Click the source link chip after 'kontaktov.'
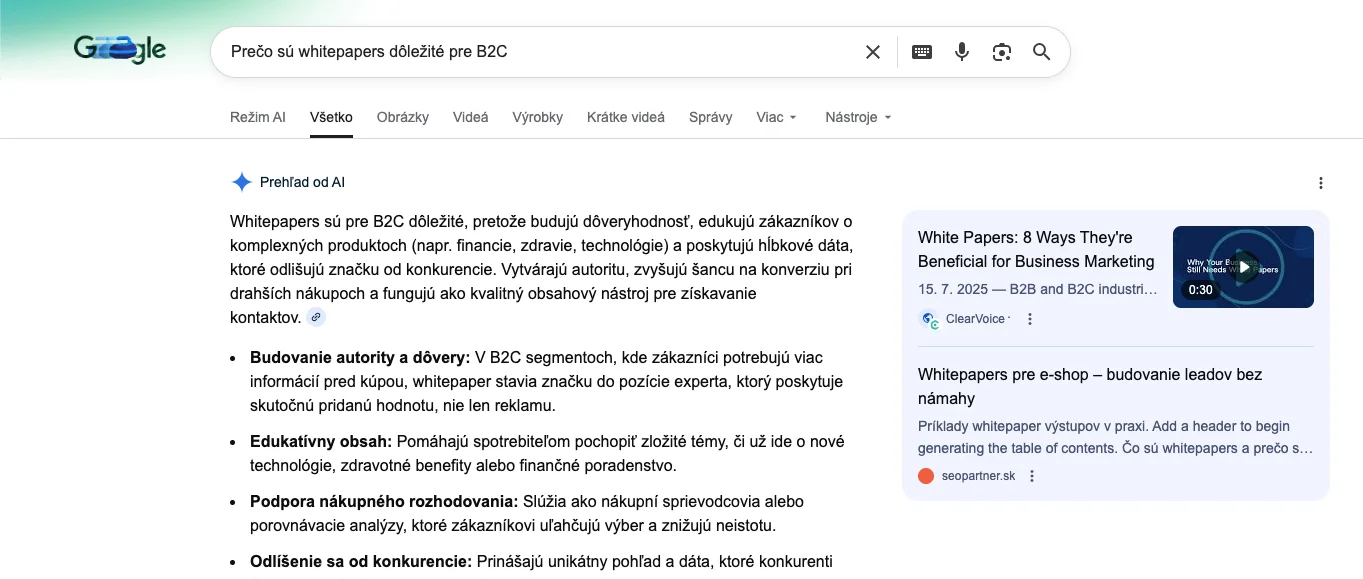 coord(316,318)
